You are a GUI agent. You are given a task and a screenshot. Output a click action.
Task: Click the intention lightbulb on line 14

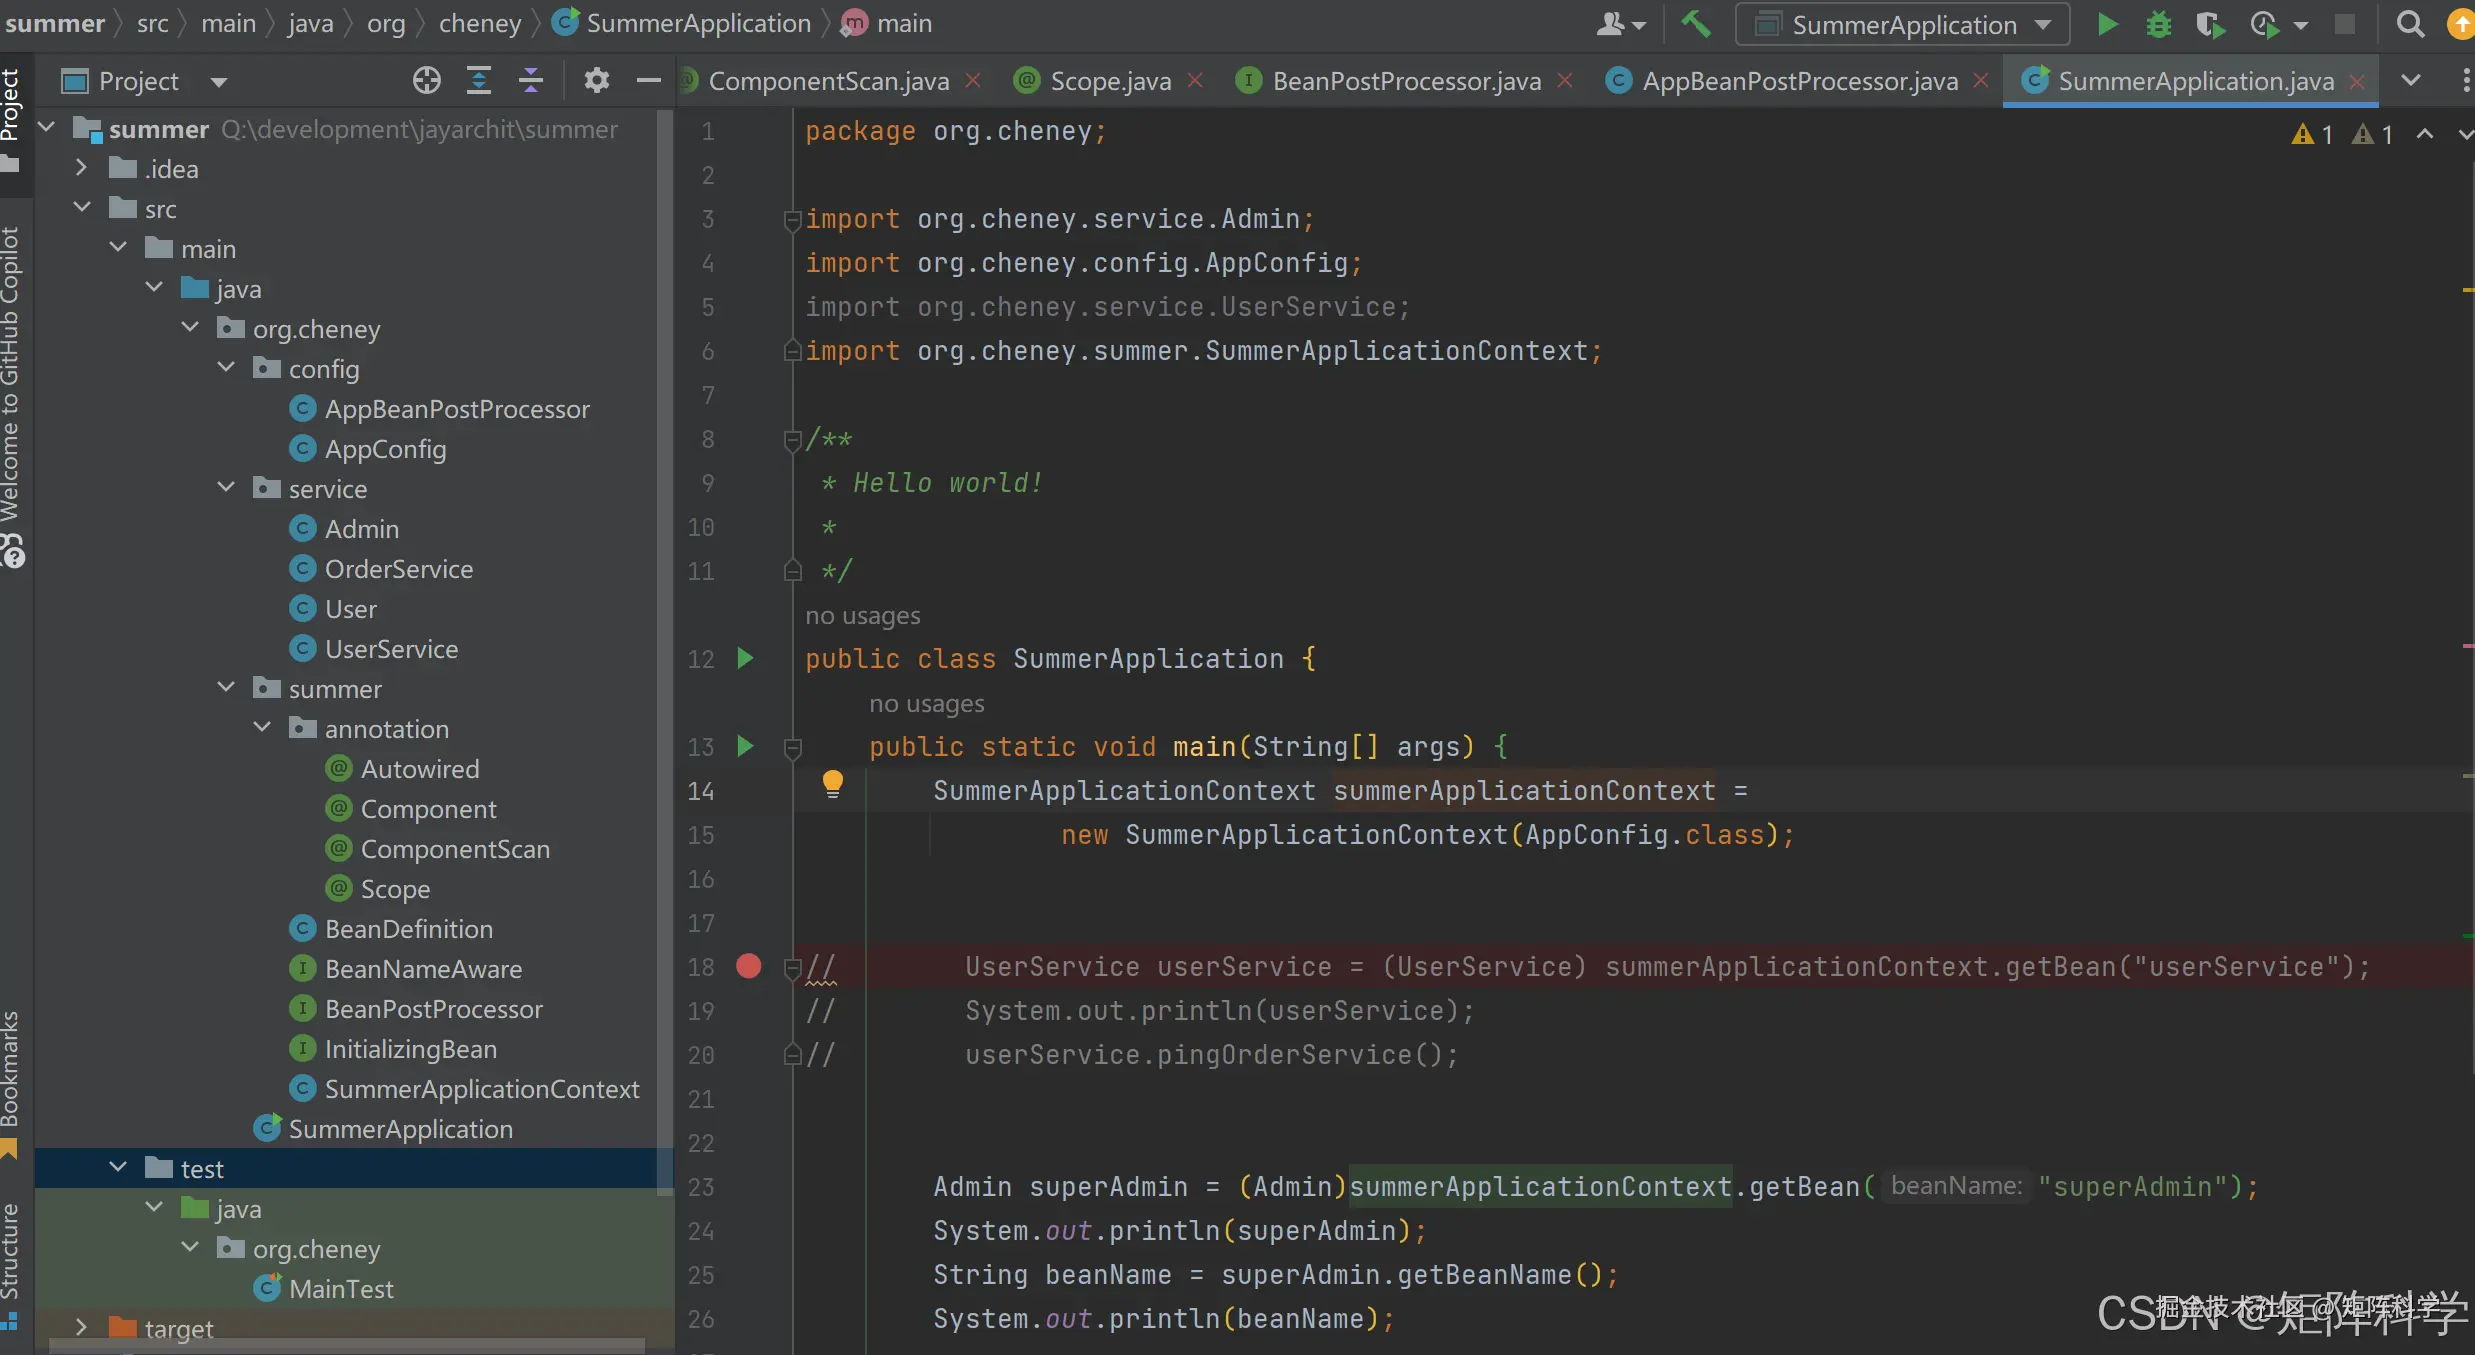click(832, 783)
